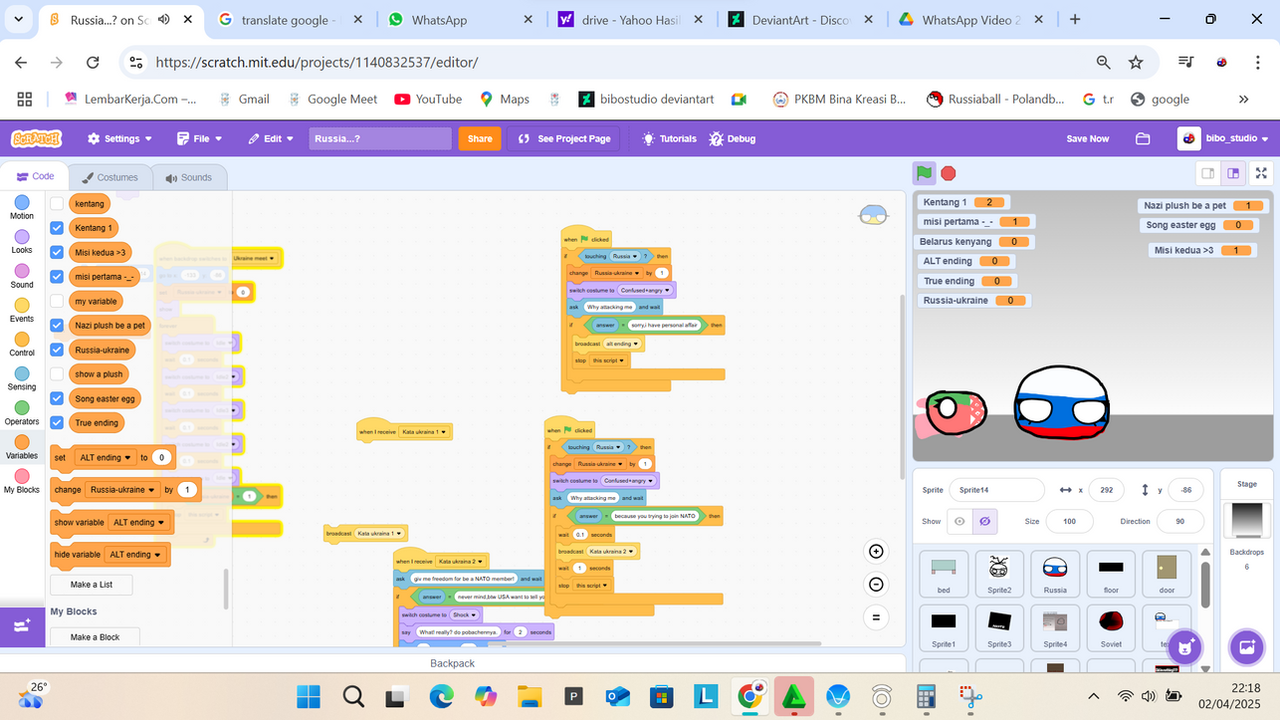Edit the project title field
Screen dimensions: 1280x720
click(x=380, y=139)
